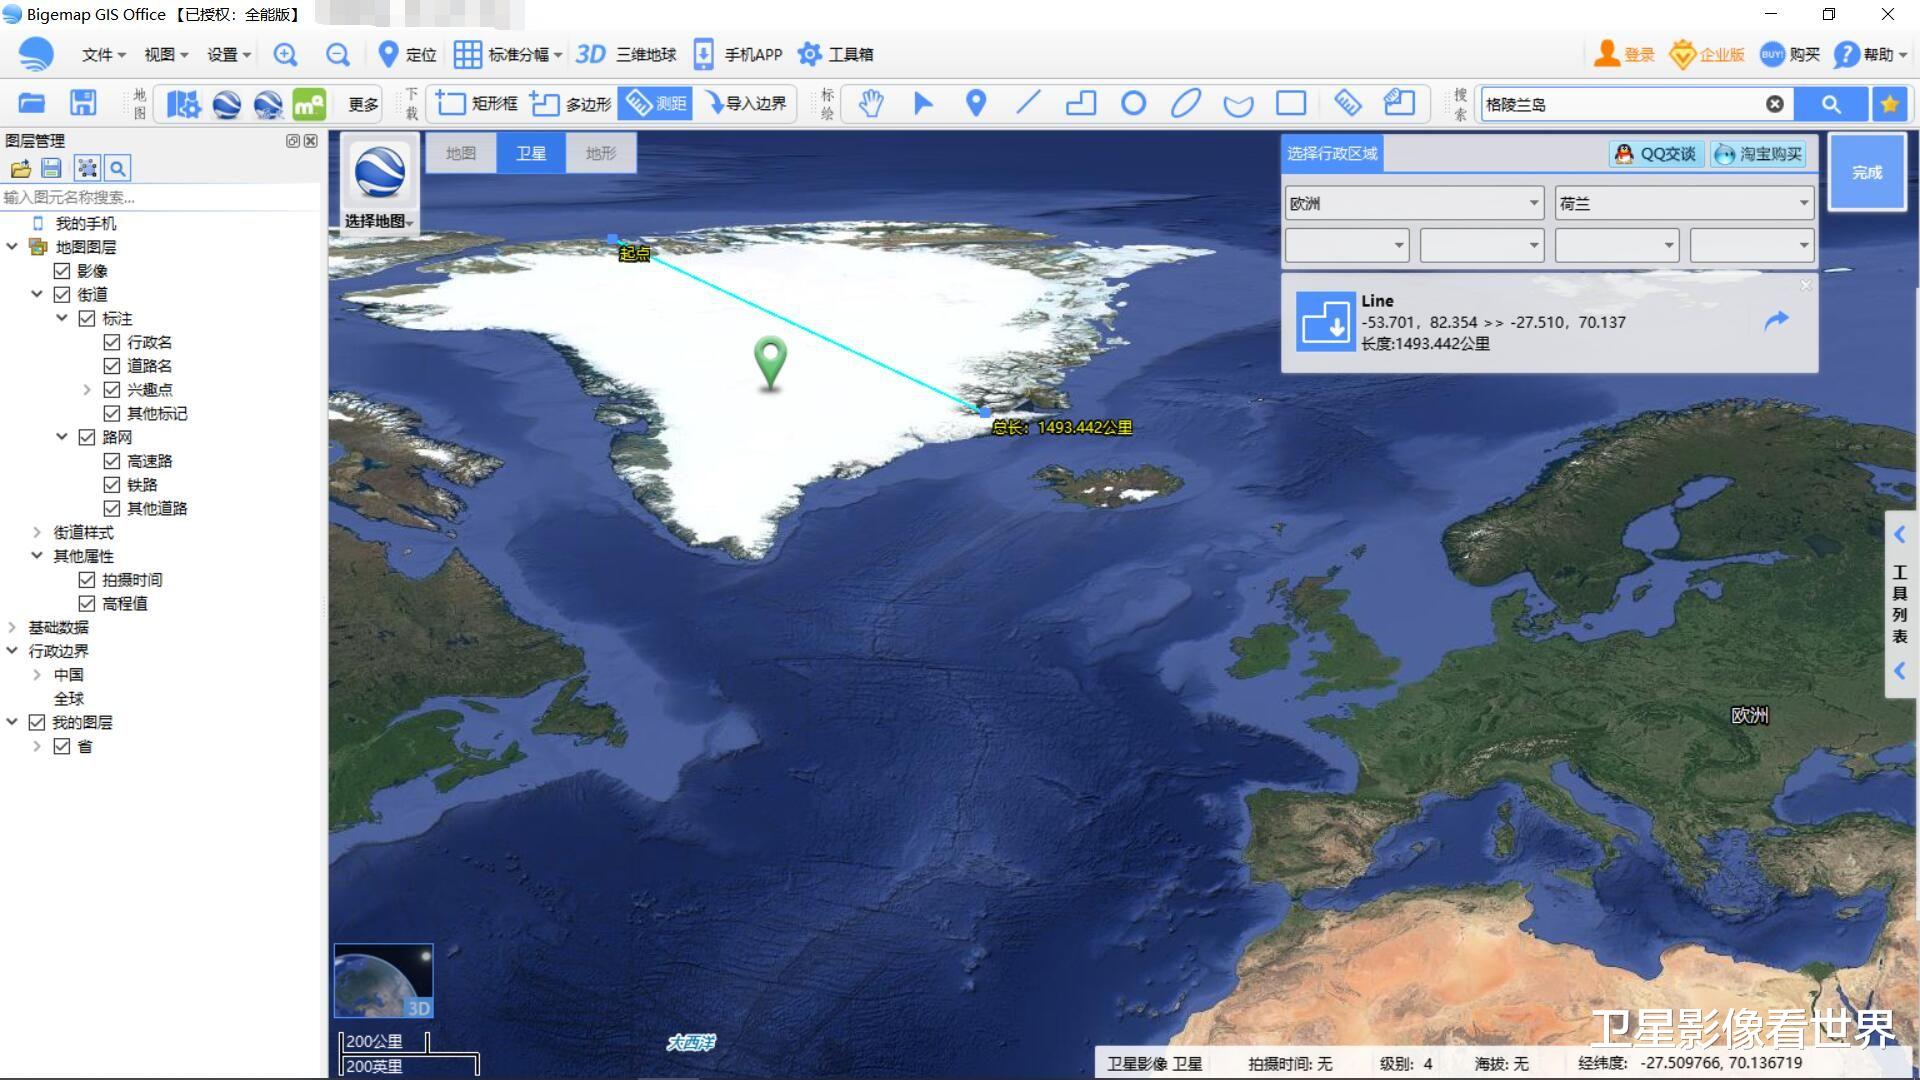Select the circle drawing tool
The width and height of the screenshot is (1920, 1080).
point(1133,103)
